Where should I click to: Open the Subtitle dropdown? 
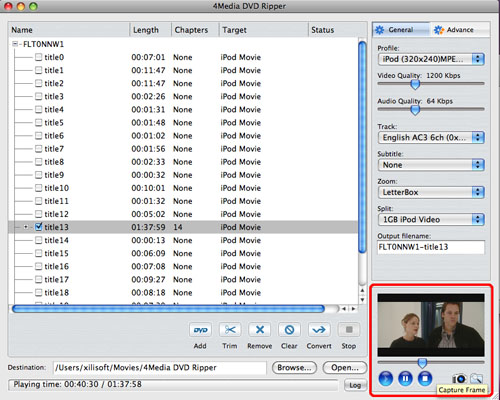pos(431,165)
